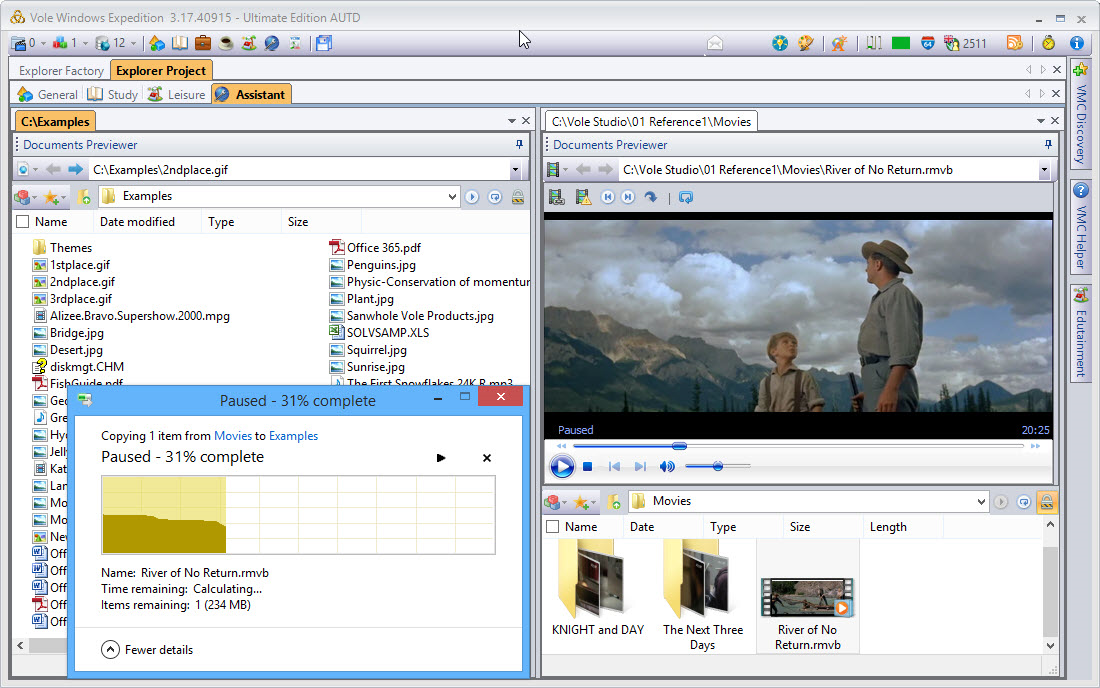Switch to the Explorer Factory tab

point(62,71)
